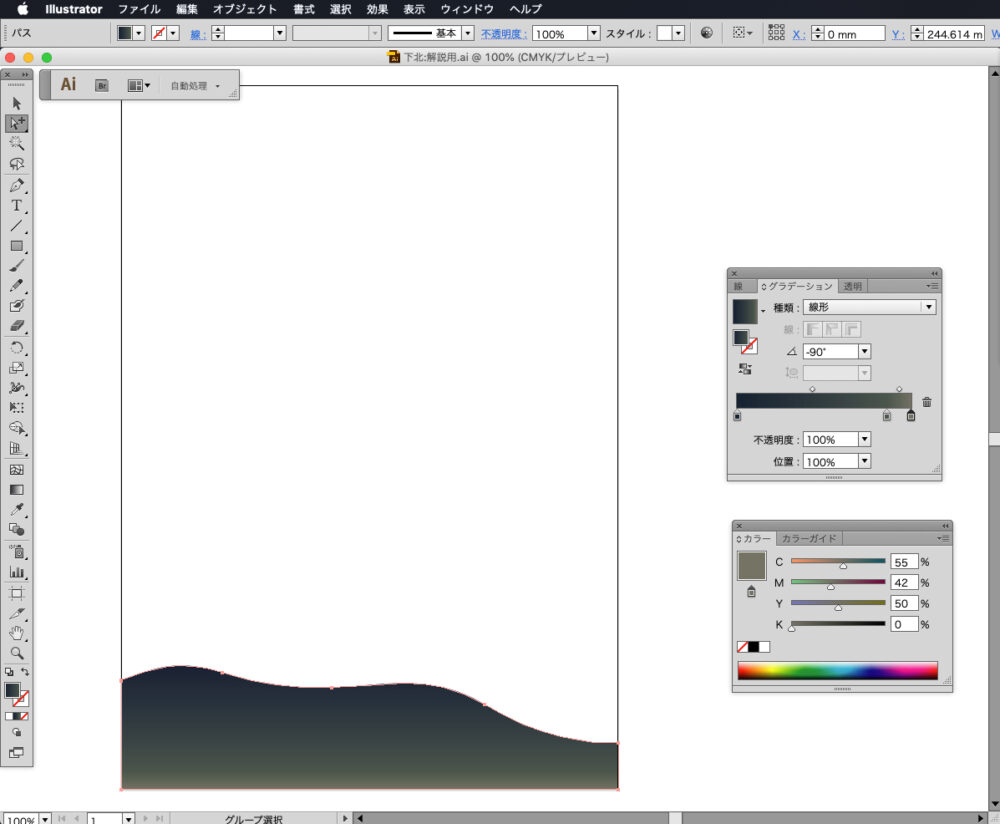Select the Type tool in toolbox
The height and width of the screenshot is (824, 1000).
click(x=16, y=205)
